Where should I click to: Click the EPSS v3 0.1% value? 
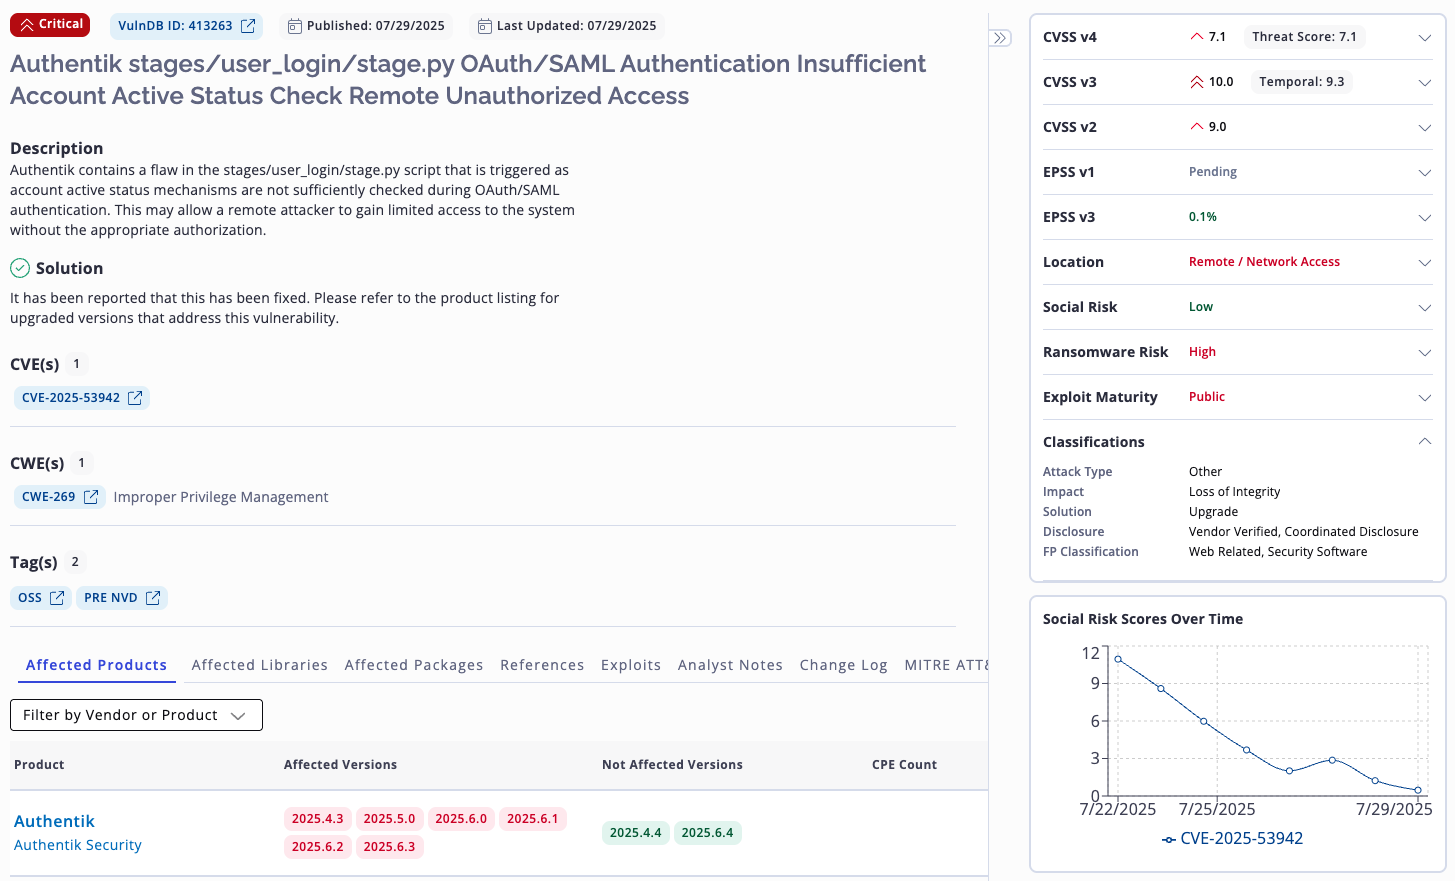(1203, 217)
